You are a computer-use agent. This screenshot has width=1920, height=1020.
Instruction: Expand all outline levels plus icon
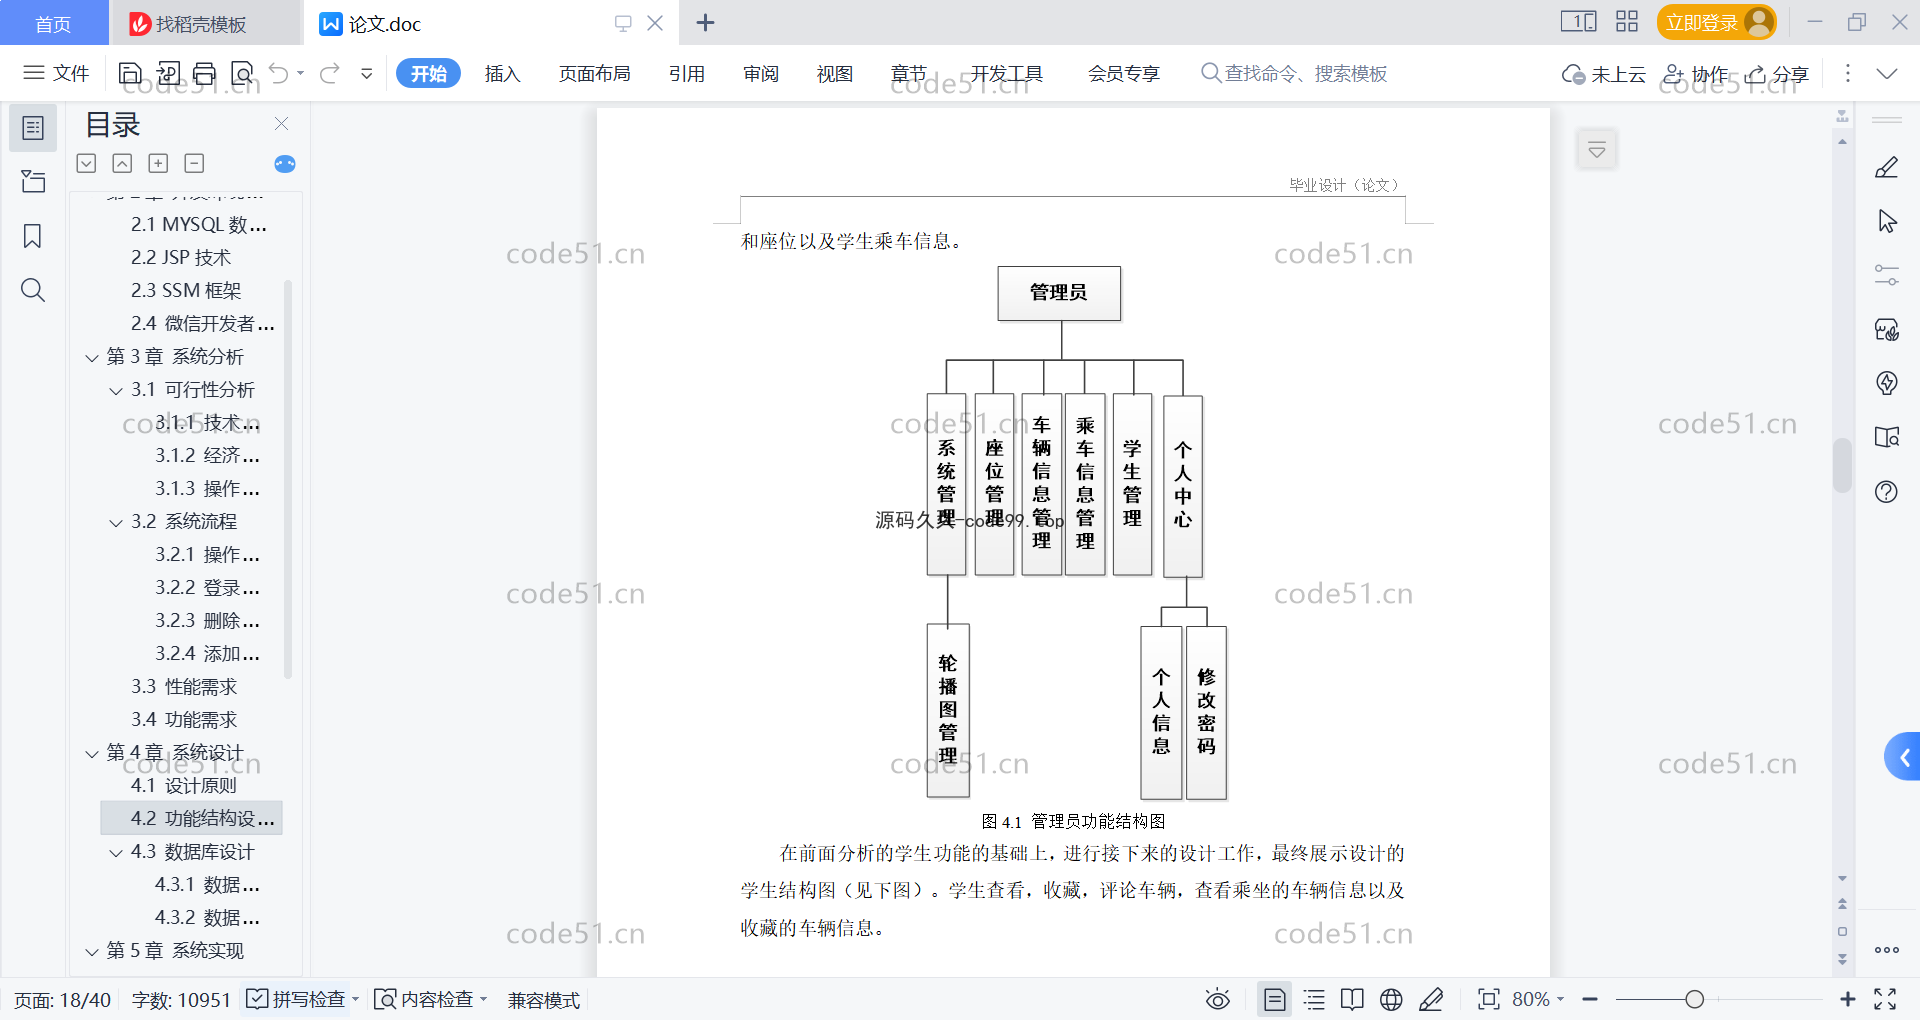click(x=158, y=163)
